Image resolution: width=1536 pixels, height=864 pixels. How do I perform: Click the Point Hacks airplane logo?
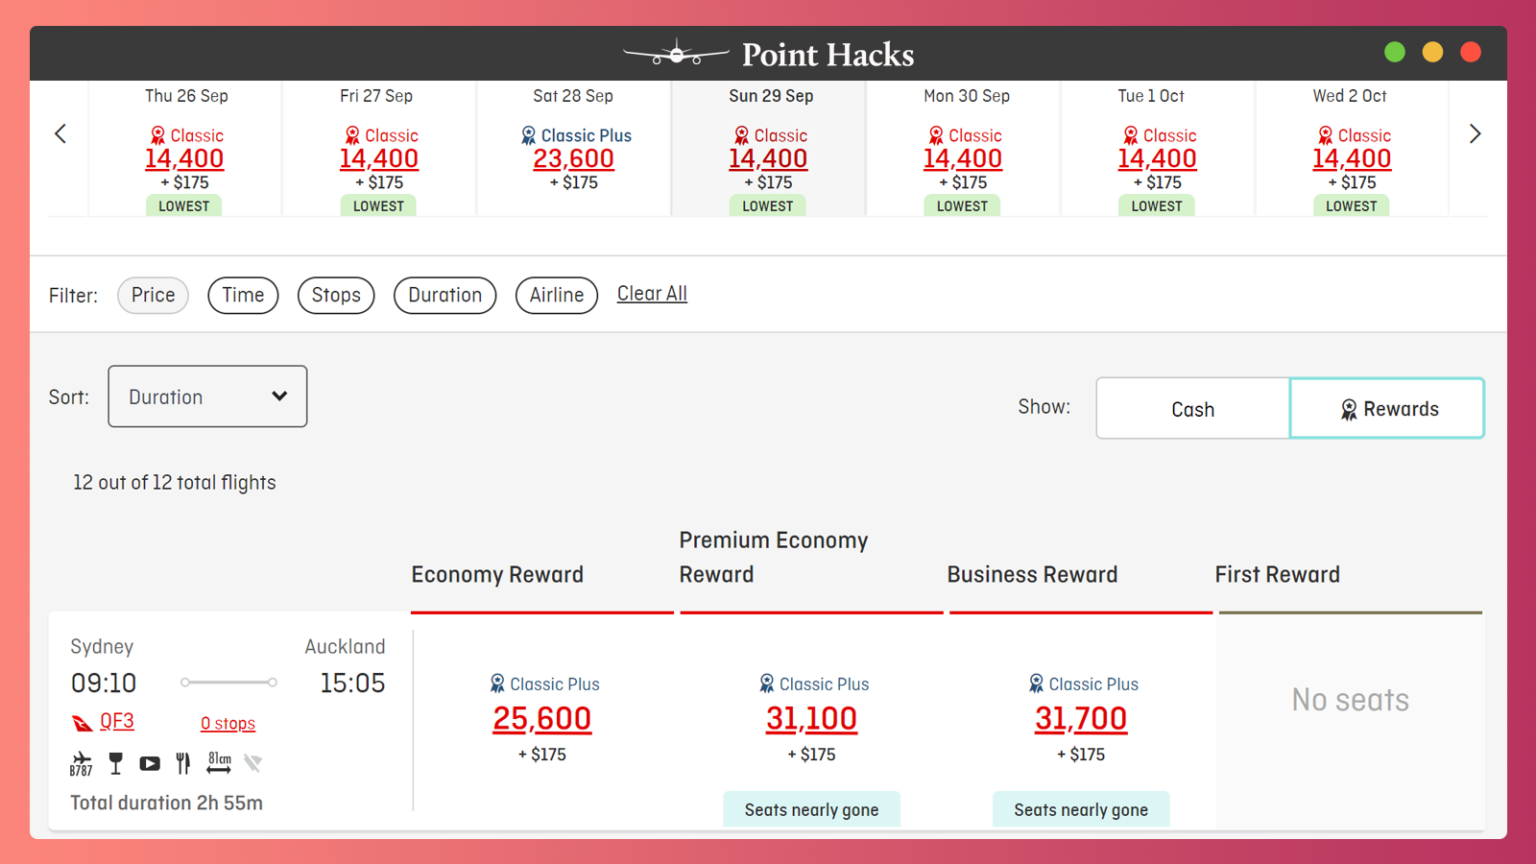click(x=676, y=54)
